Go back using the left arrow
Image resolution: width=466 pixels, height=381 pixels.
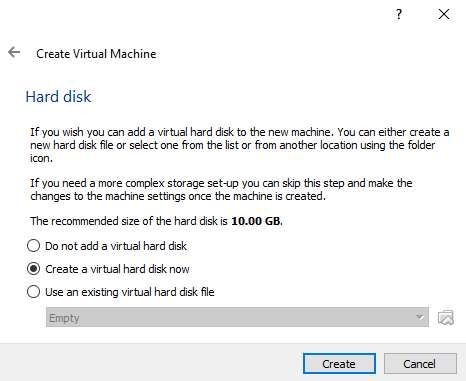click(14, 52)
